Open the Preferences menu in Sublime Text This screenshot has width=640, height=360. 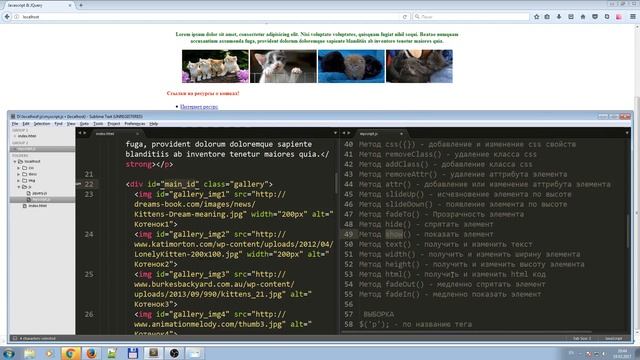[x=135, y=124]
